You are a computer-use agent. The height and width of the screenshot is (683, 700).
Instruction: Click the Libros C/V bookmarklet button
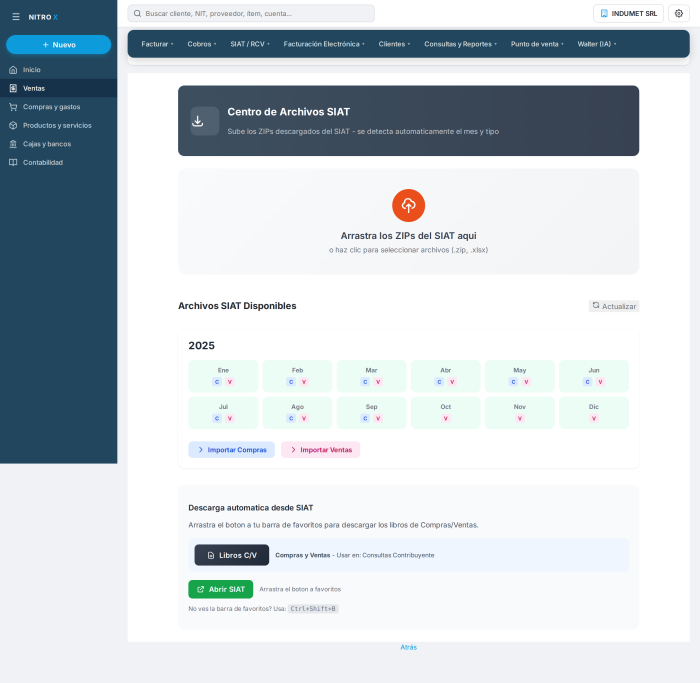coord(232,555)
